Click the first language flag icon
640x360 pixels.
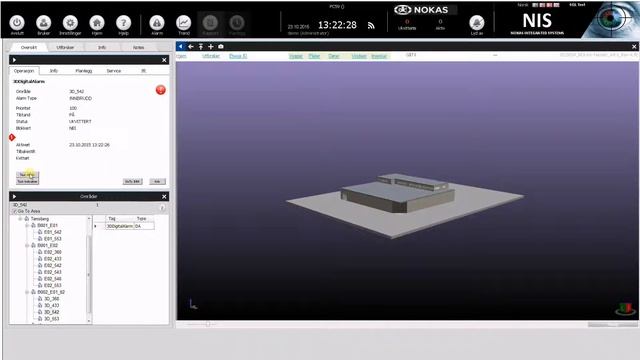coord(536,5)
